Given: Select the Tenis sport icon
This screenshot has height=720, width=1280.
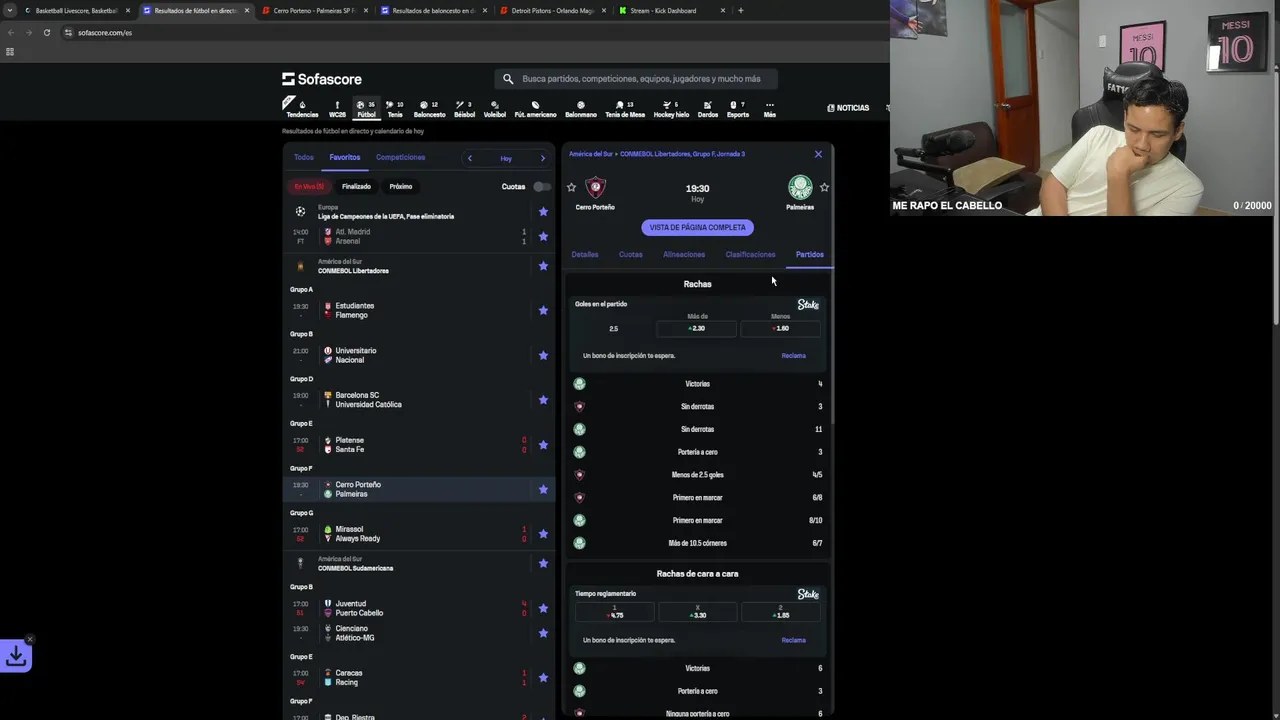Looking at the screenshot, I should click(395, 109).
